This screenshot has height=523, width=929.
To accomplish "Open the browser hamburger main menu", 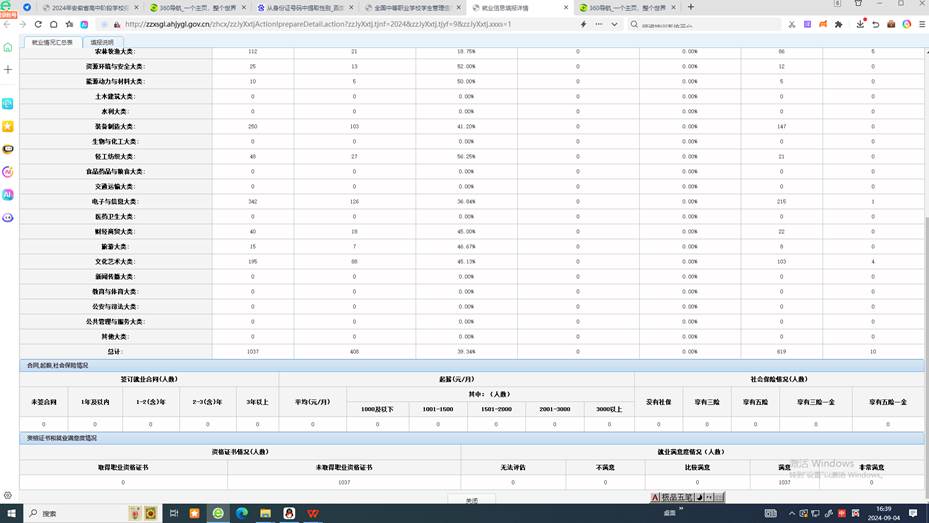I will (x=922, y=24).
